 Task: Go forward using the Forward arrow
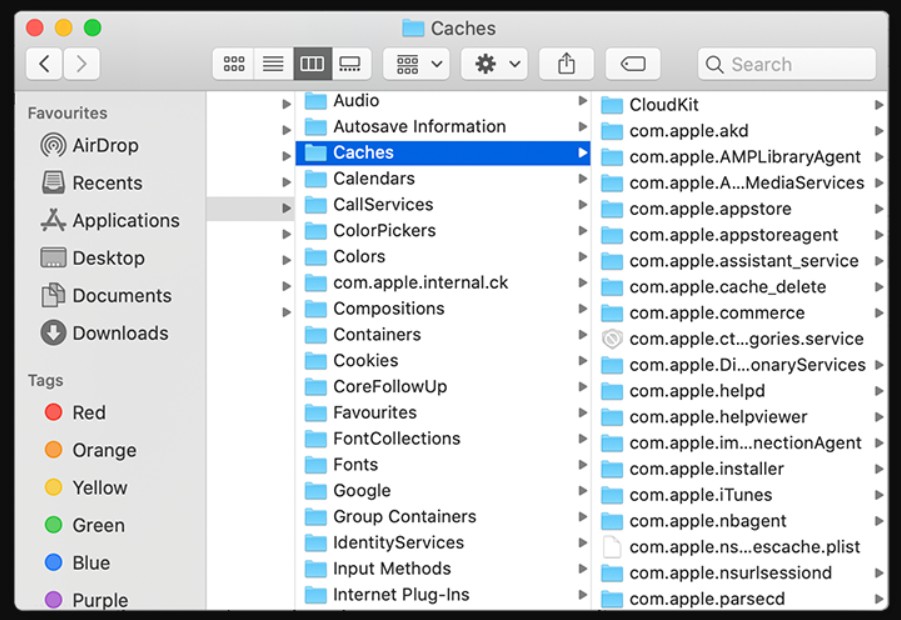(x=81, y=63)
